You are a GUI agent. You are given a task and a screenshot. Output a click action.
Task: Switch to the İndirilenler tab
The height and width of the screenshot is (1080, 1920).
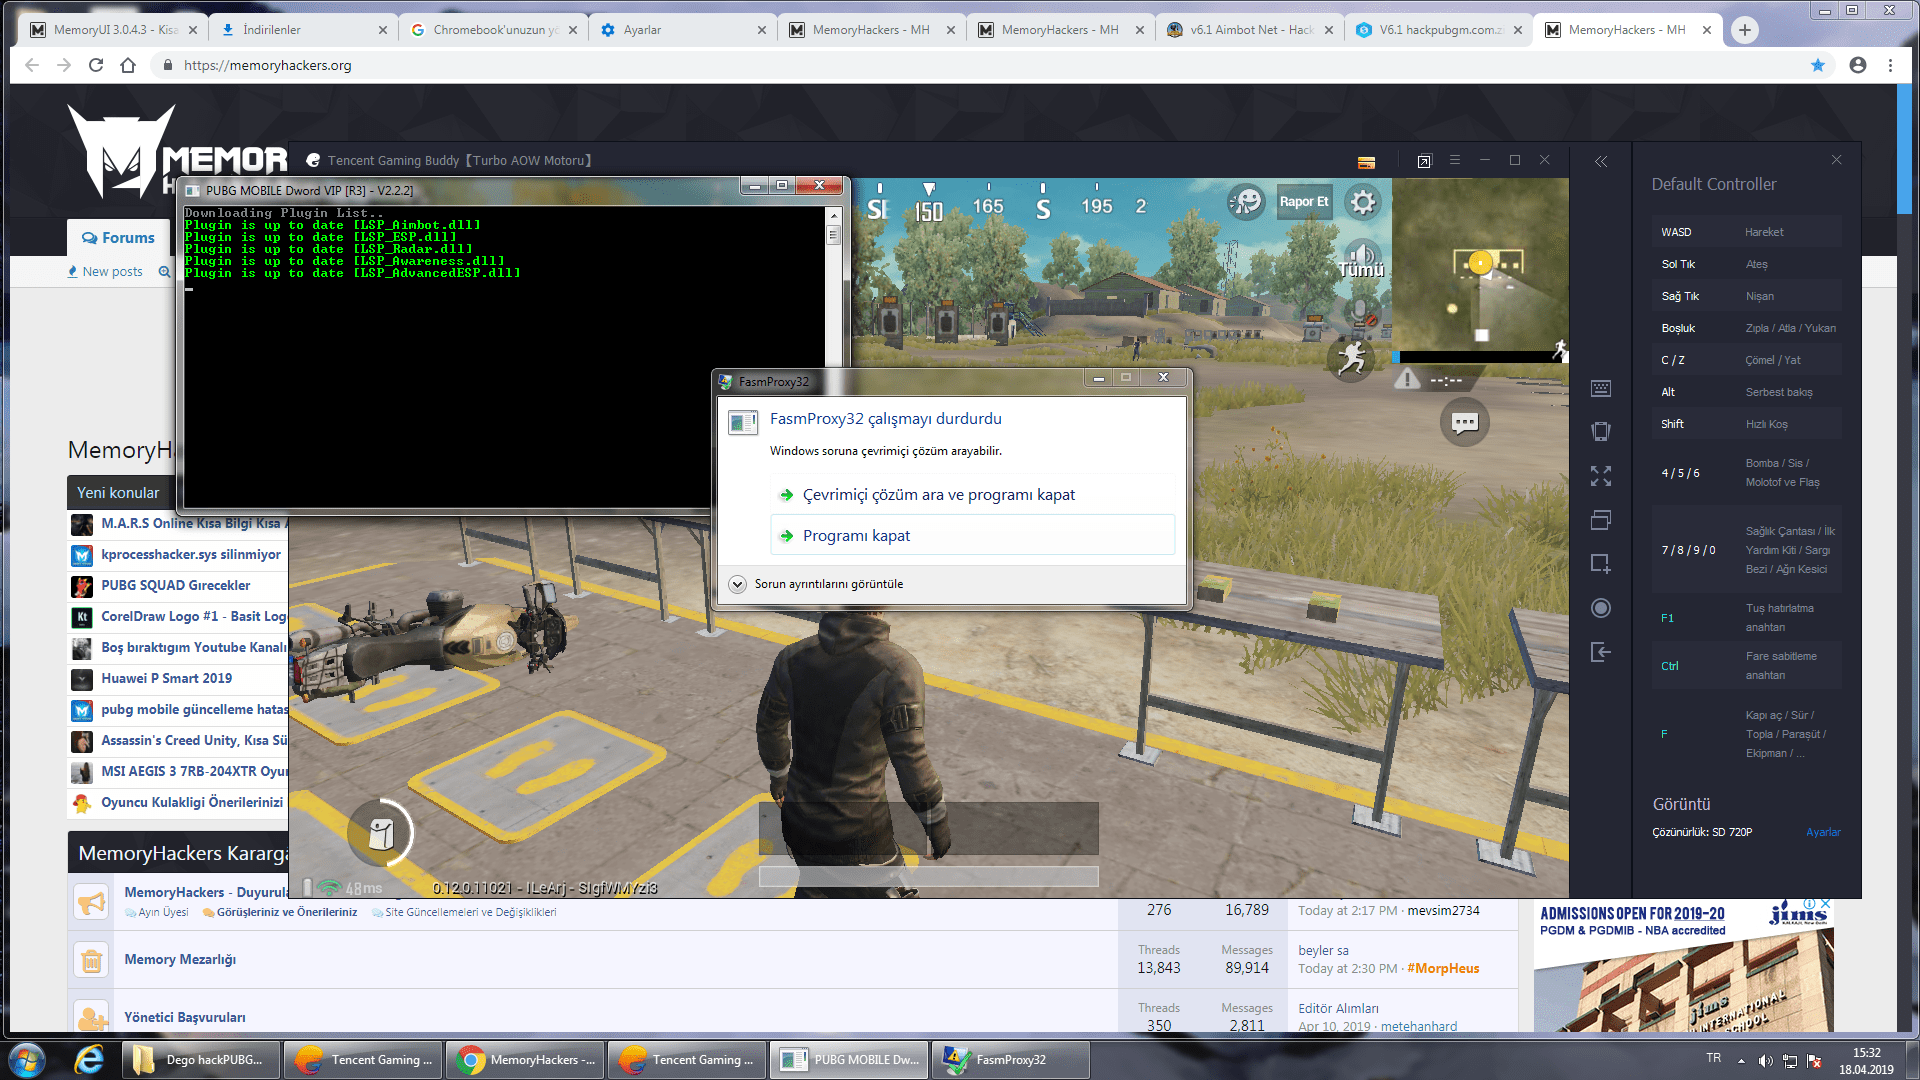pyautogui.click(x=302, y=30)
